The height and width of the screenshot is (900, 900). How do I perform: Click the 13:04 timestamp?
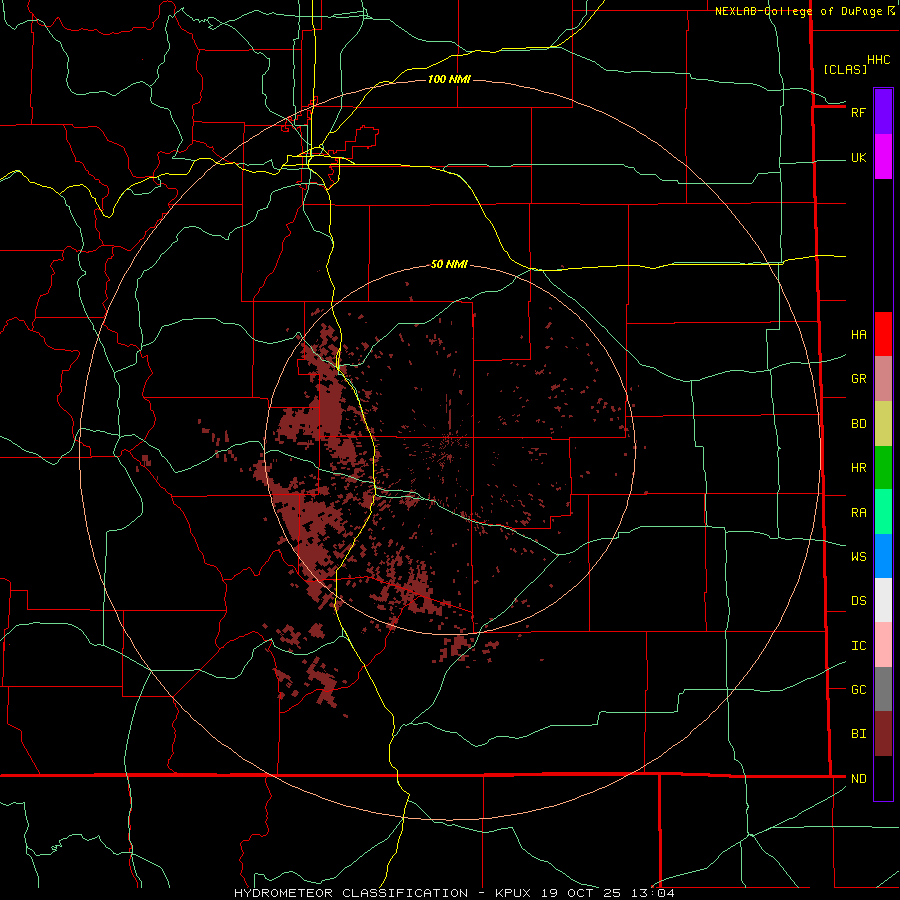tap(653, 893)
